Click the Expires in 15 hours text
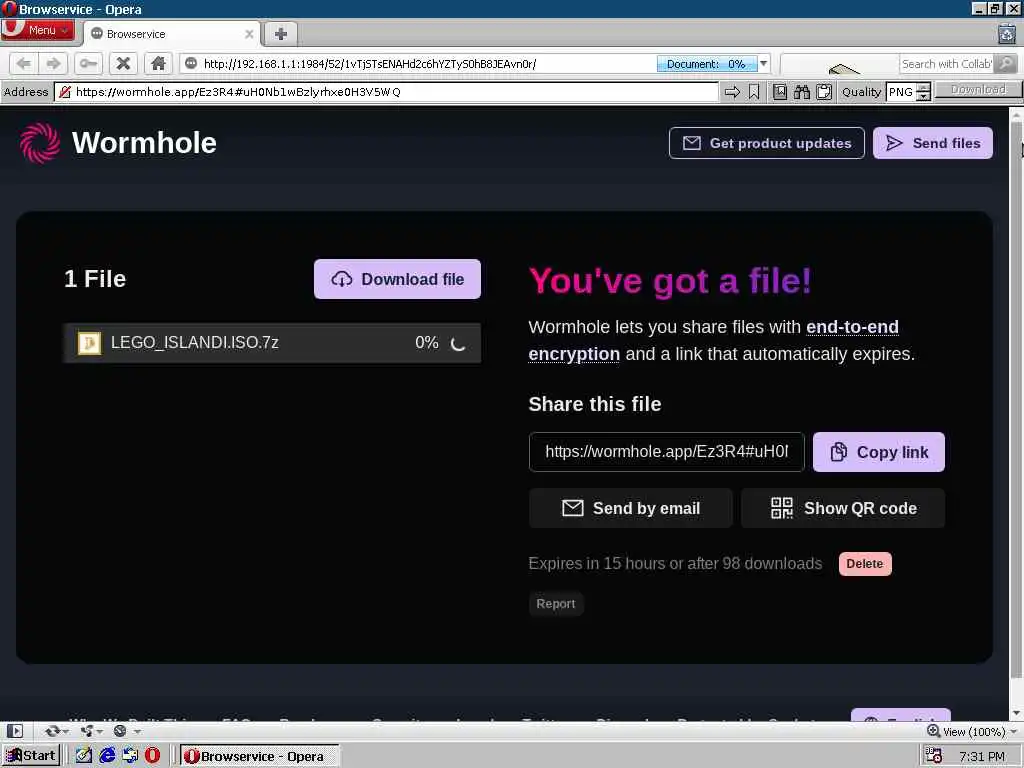1024x768 pixels. 675,564
